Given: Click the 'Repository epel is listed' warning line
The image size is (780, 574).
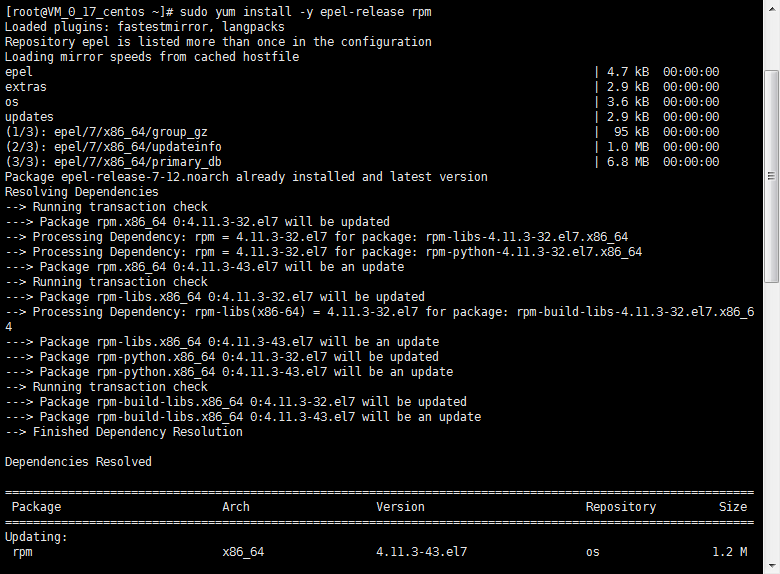Looking at the screenshot, I should (x=218, y=42).
